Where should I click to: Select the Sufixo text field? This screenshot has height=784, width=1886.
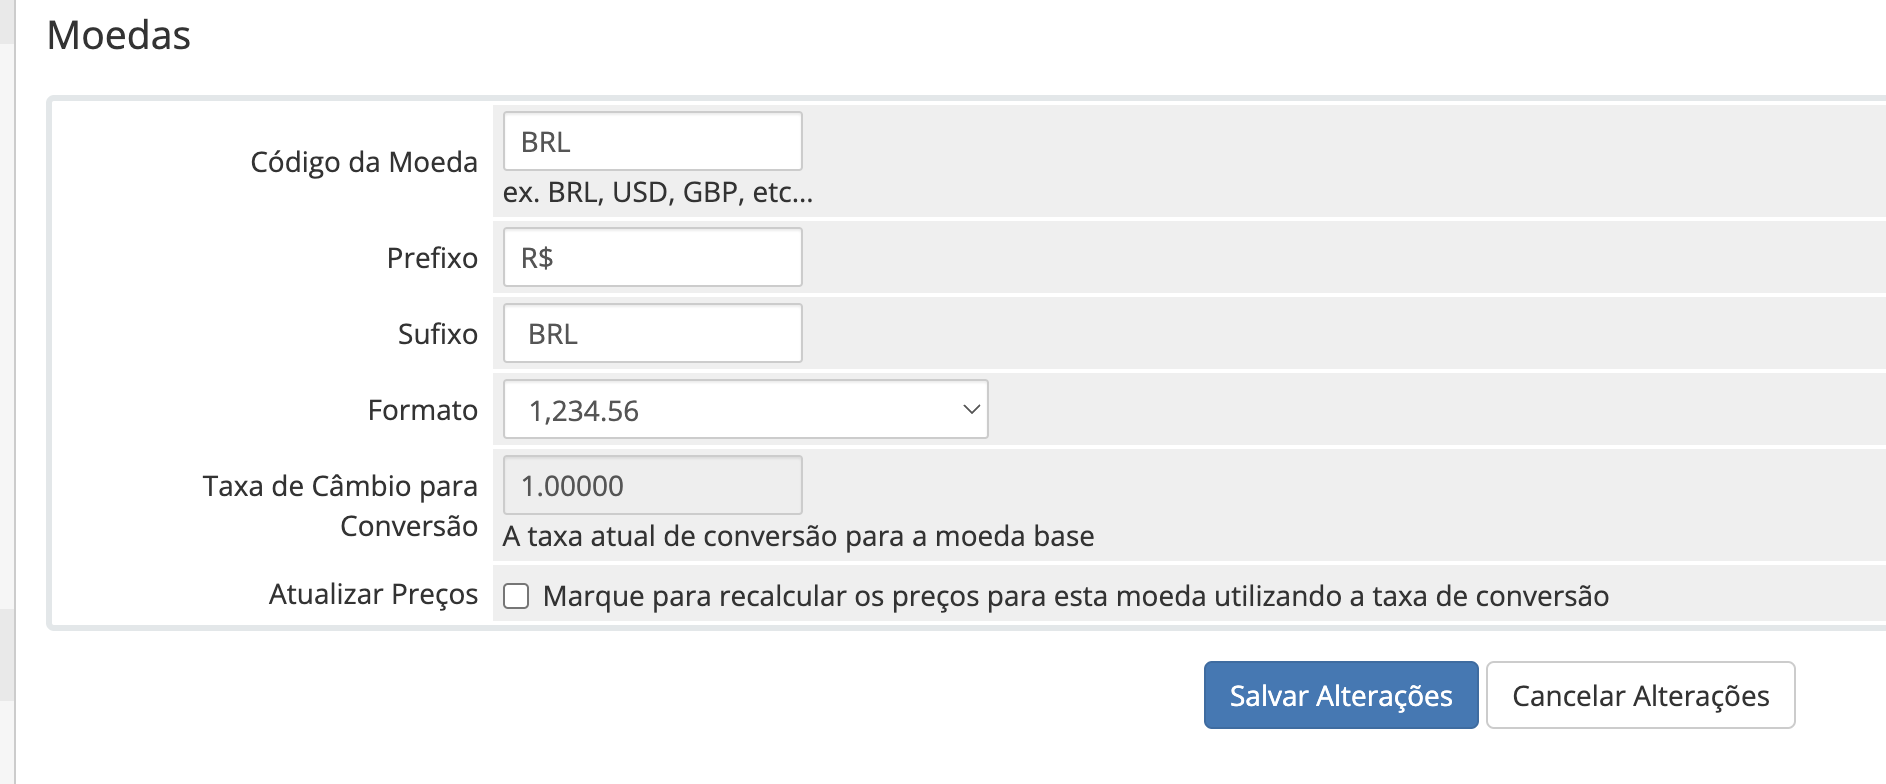pos(652,333)
